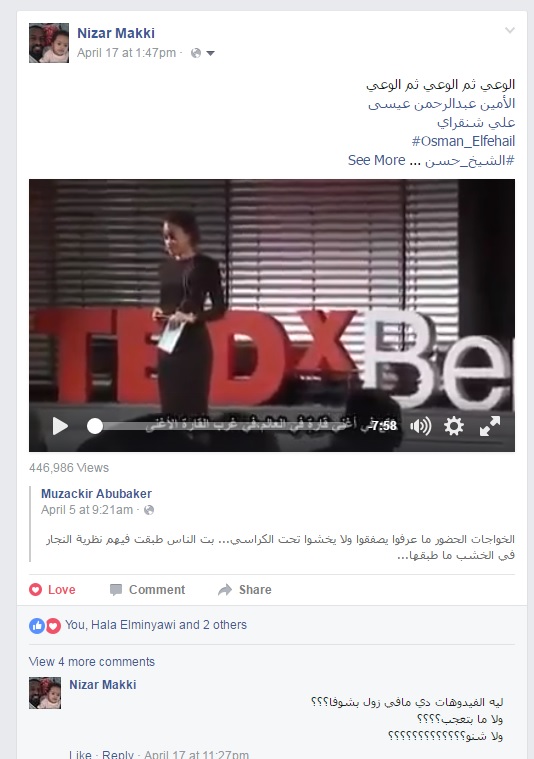This screenshot has width=534, height=759.
Task: Open post options chevron at top right
Action: click(x=509, y=30)
